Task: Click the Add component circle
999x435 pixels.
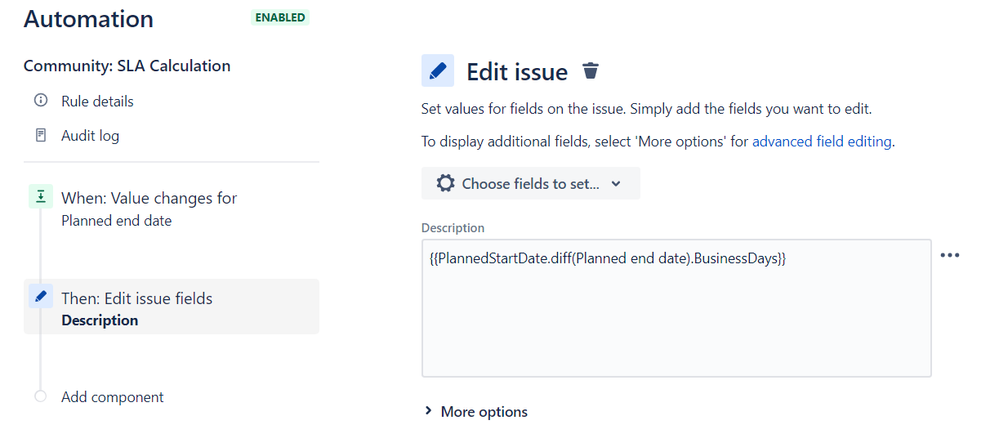Action: [x=41, y=396]
